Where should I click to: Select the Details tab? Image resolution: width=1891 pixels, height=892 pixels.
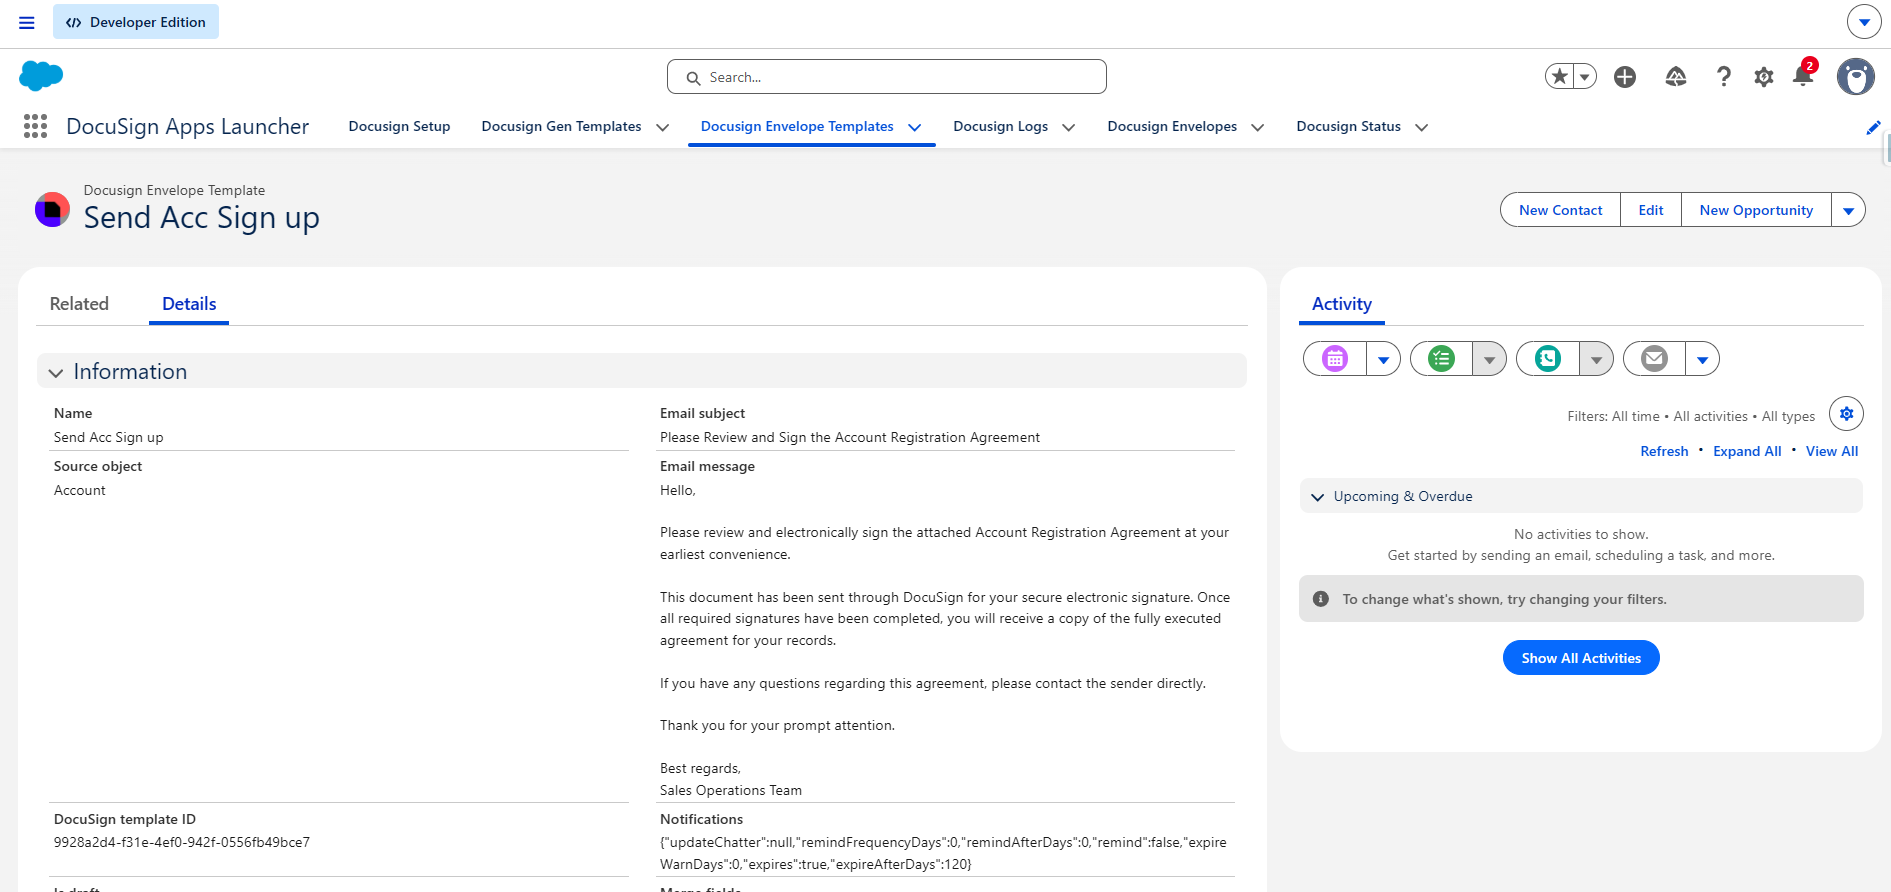189,304
